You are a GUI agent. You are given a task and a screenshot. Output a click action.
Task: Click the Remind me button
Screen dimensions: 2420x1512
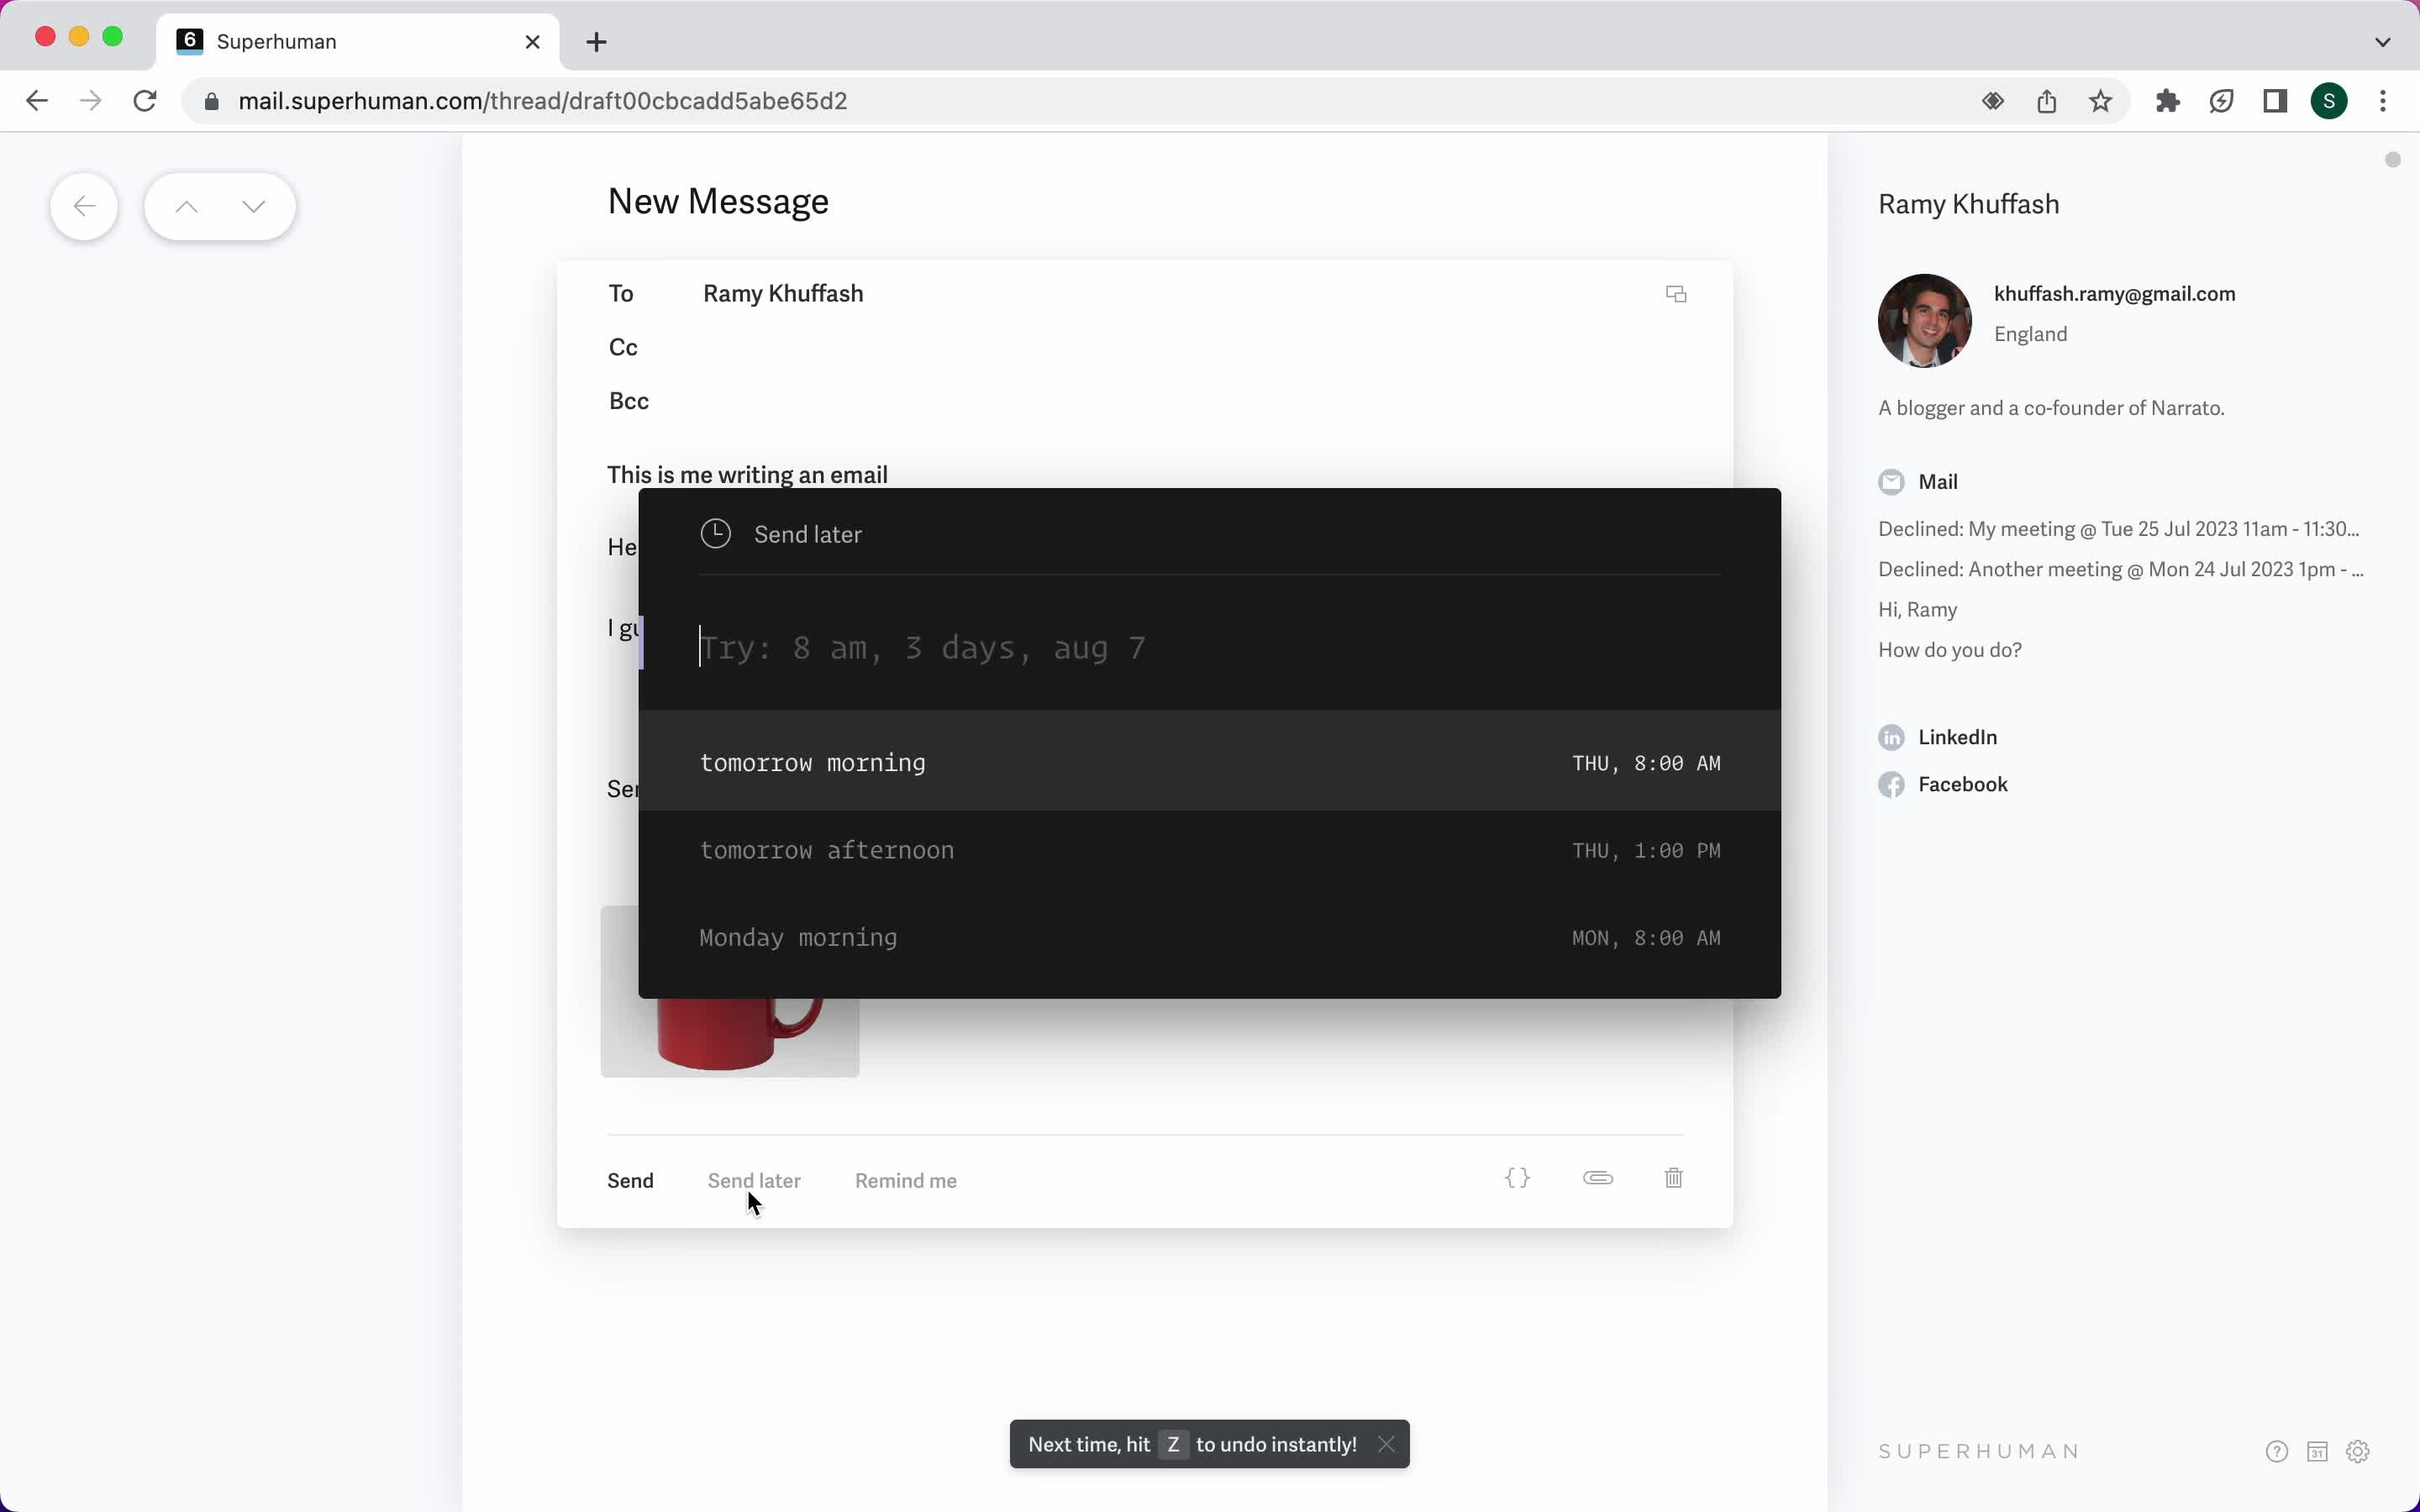click(906, 1179)
